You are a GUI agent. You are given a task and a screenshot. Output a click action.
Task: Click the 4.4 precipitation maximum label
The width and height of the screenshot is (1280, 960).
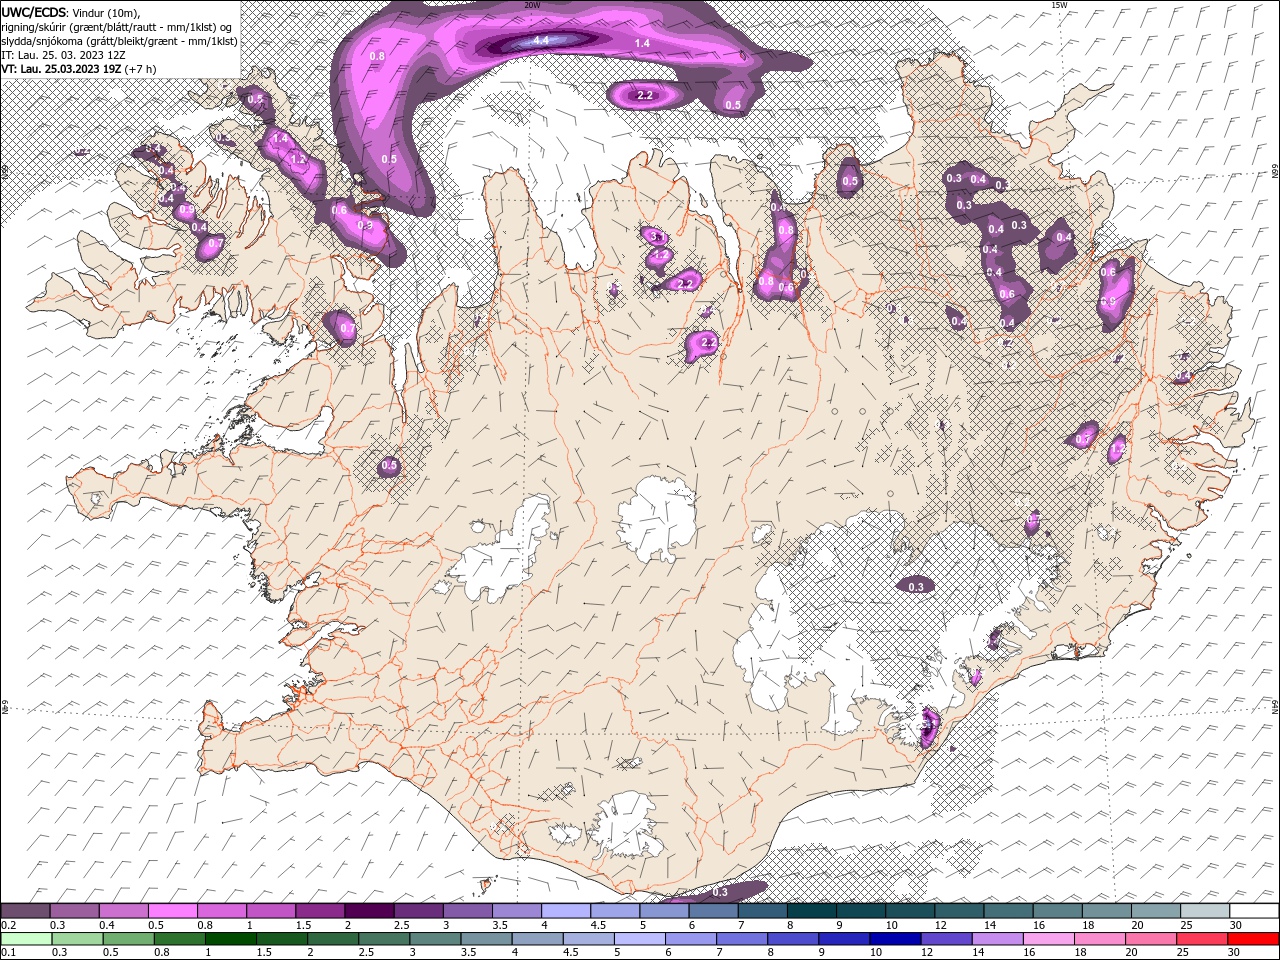tap(541, 40)
